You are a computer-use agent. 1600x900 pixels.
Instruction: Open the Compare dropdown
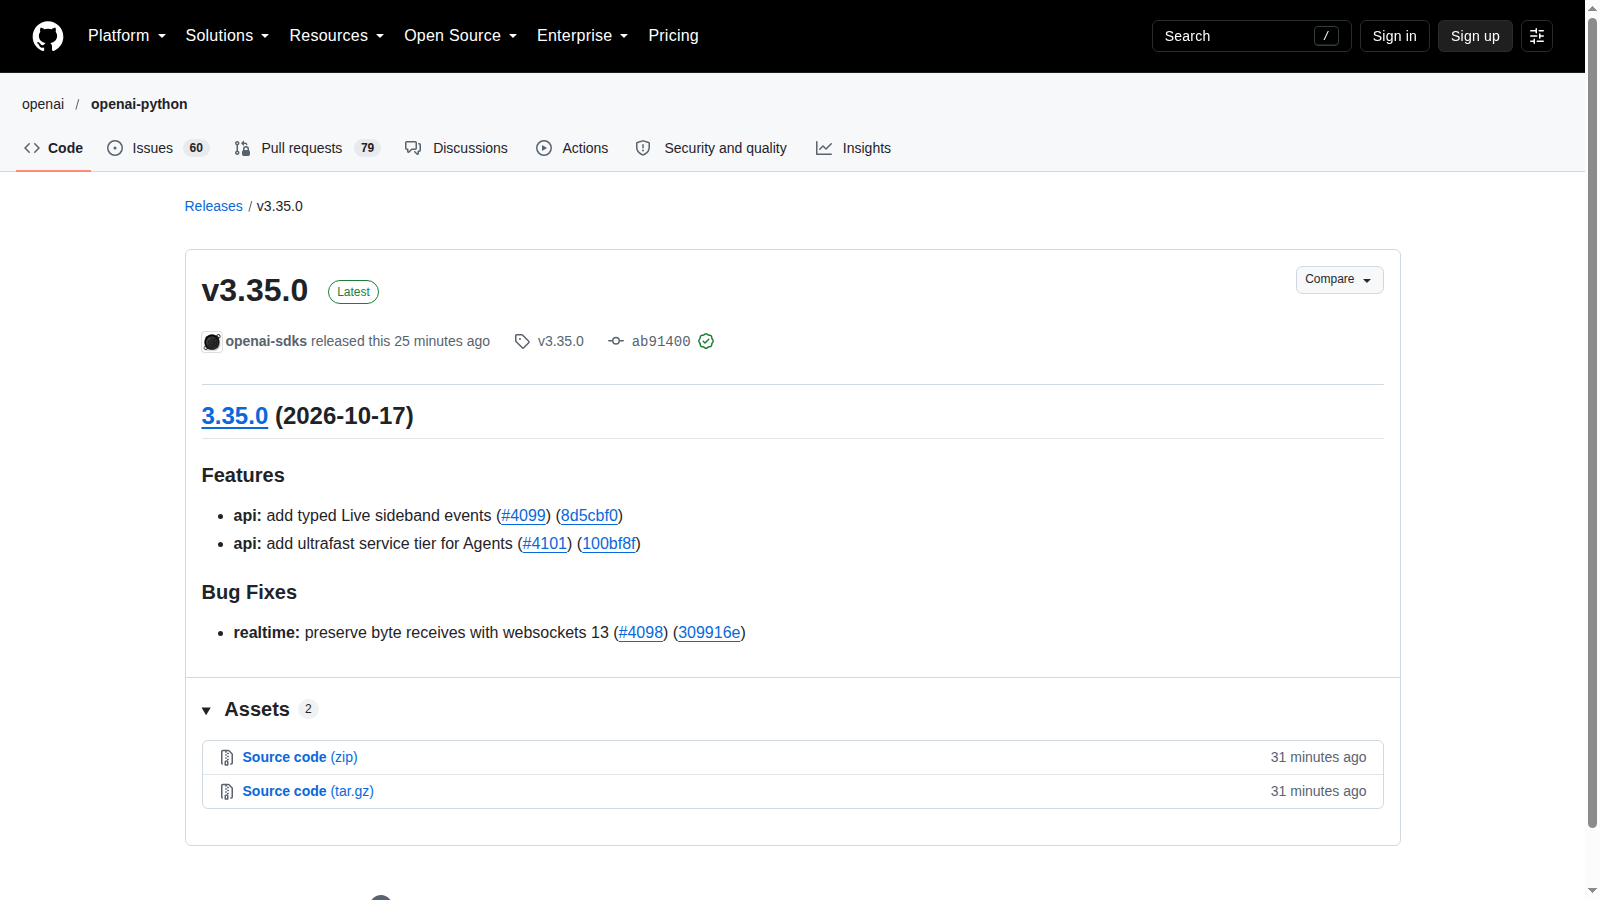[x=1339, y=280]
